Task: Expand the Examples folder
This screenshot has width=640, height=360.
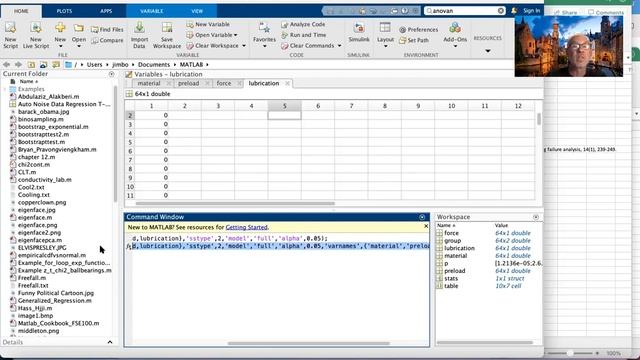Action: click(5, 89)
